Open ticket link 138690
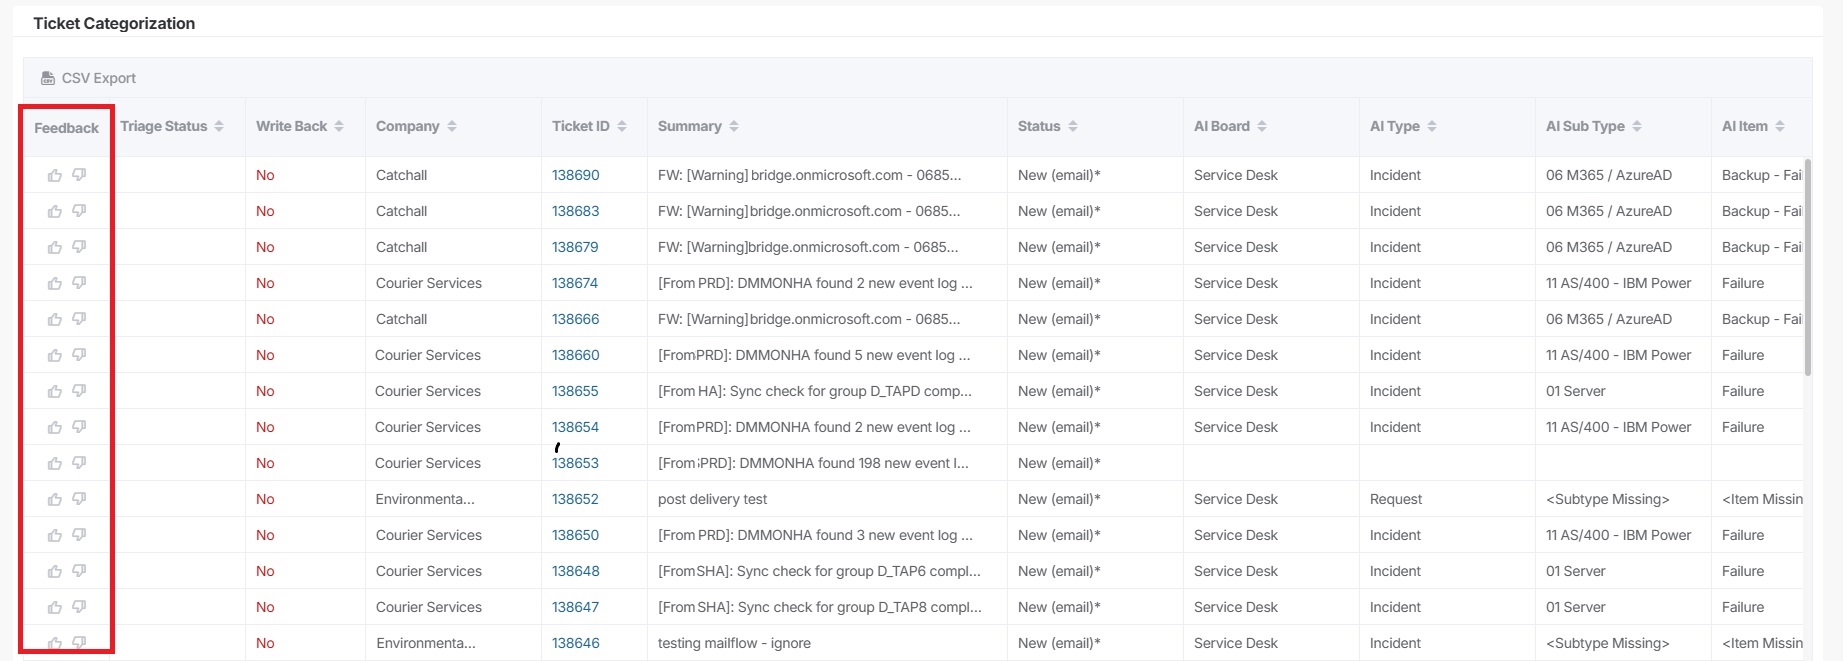The image size is (1843, 661). tap(576, 175)
